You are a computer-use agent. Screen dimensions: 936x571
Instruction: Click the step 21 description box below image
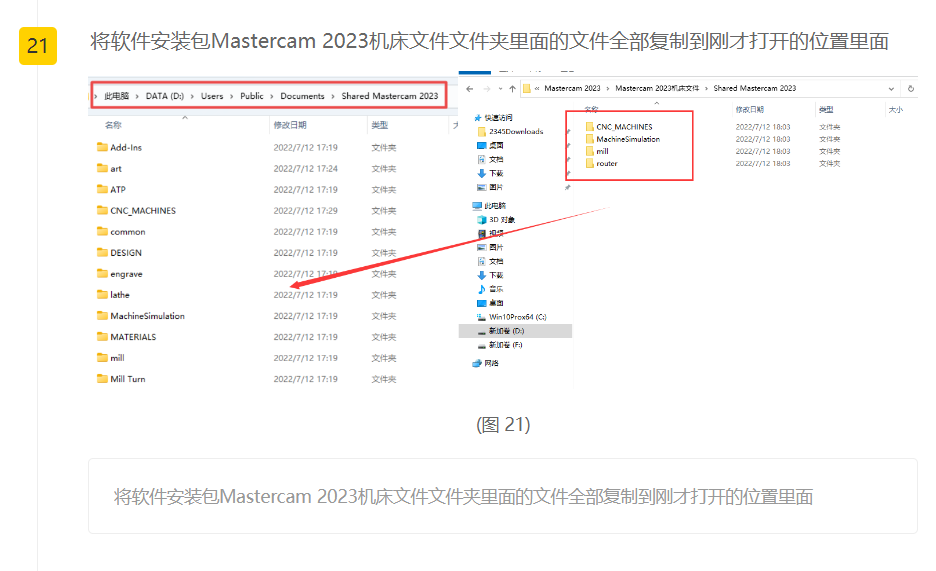coord(503,496)
